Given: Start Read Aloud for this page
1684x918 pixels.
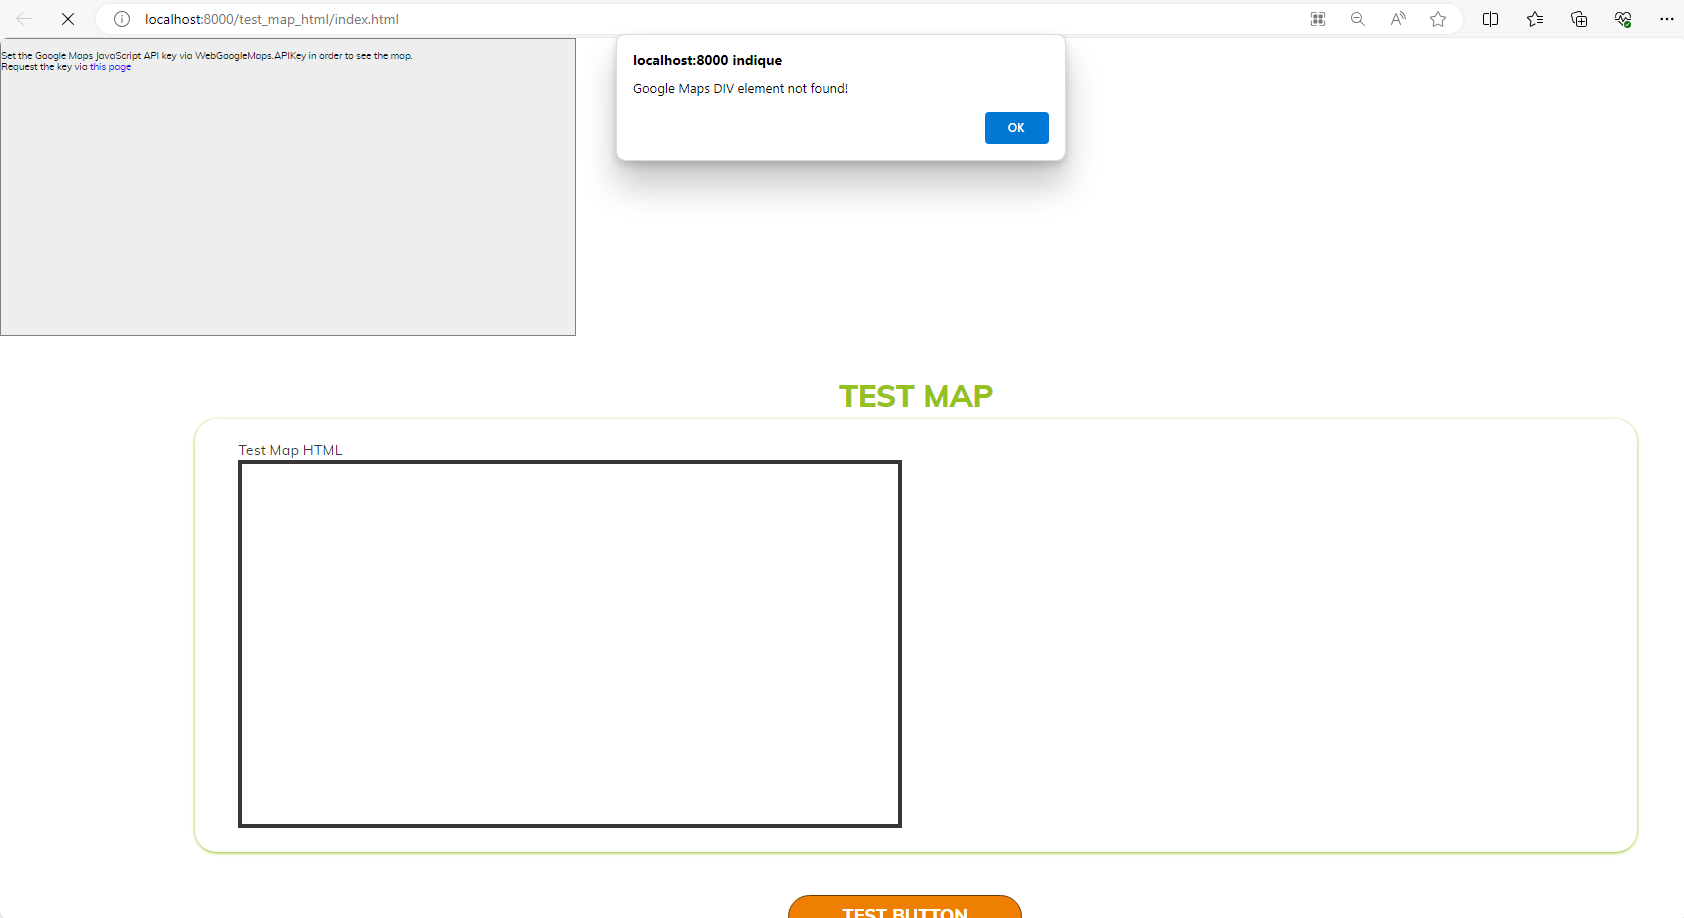Looking at the screenshot, I should tap(1398, 19).
